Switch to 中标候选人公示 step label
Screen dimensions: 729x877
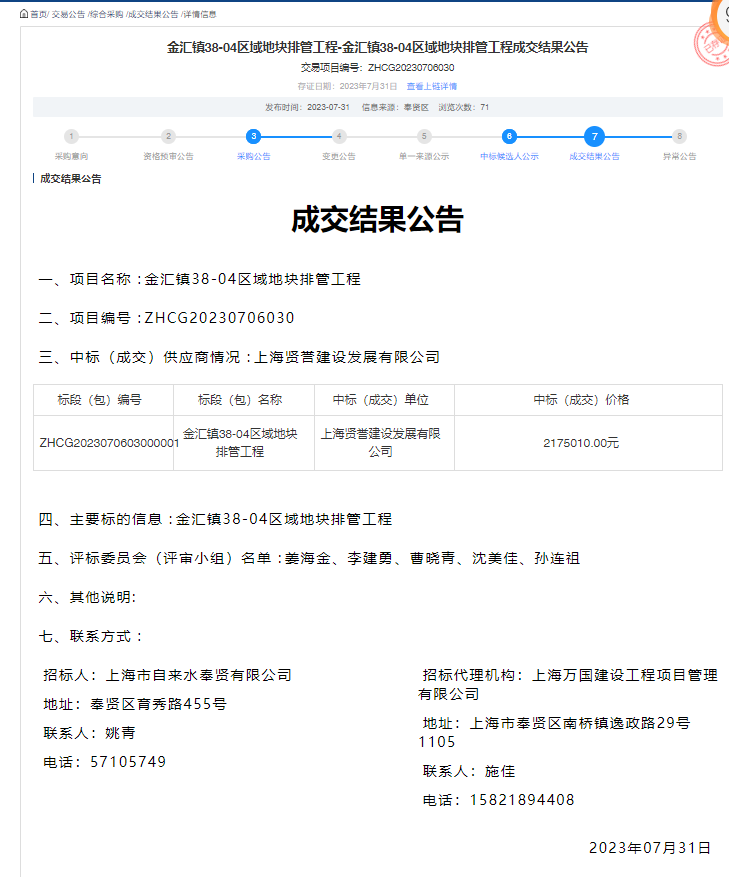(509, 157)
